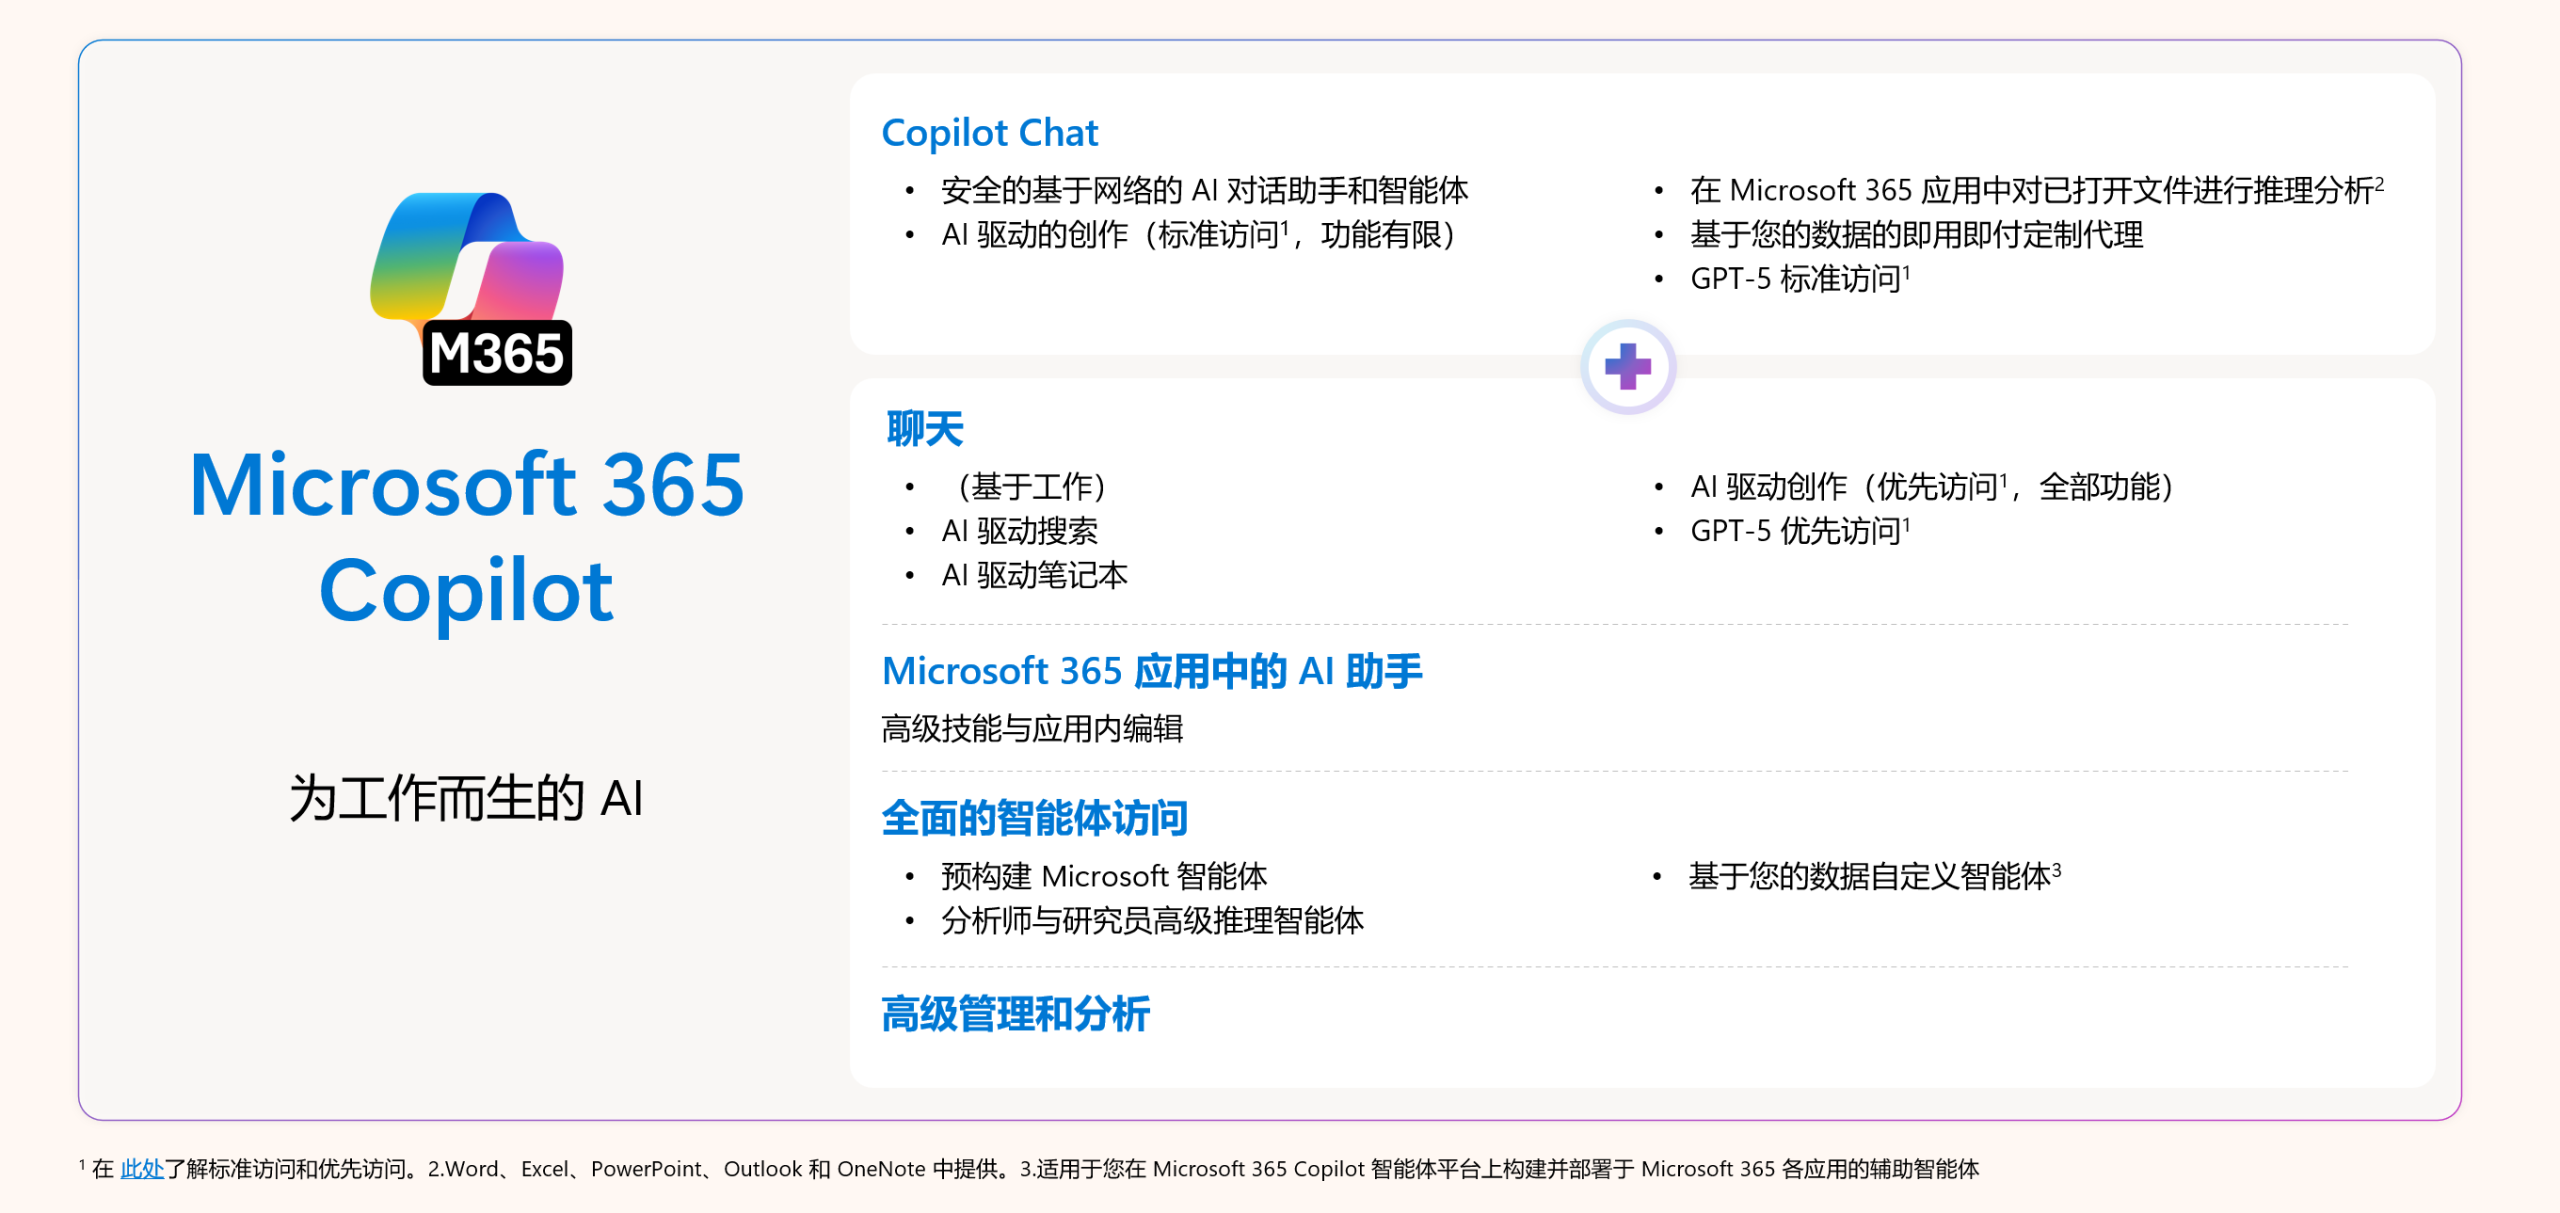The image size is (2560, 1213).
Task: Click the GPT-5 优先访问 bullet item
Action: click(1798, 531)
